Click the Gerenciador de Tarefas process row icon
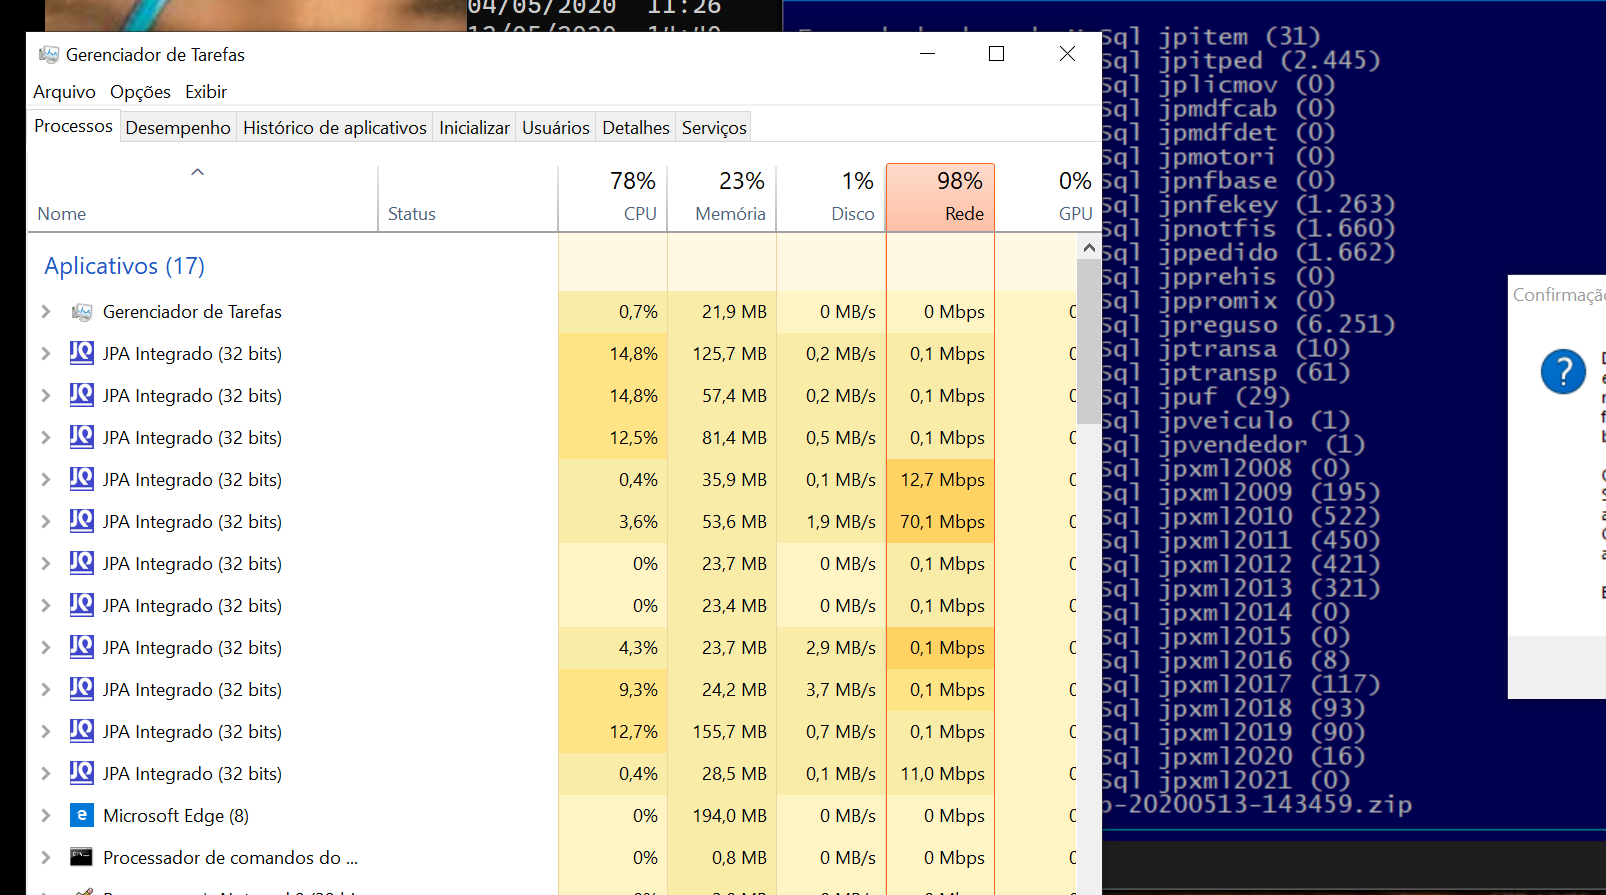The height and width of the screenshot is (895, 1606). tap(82, 312)
